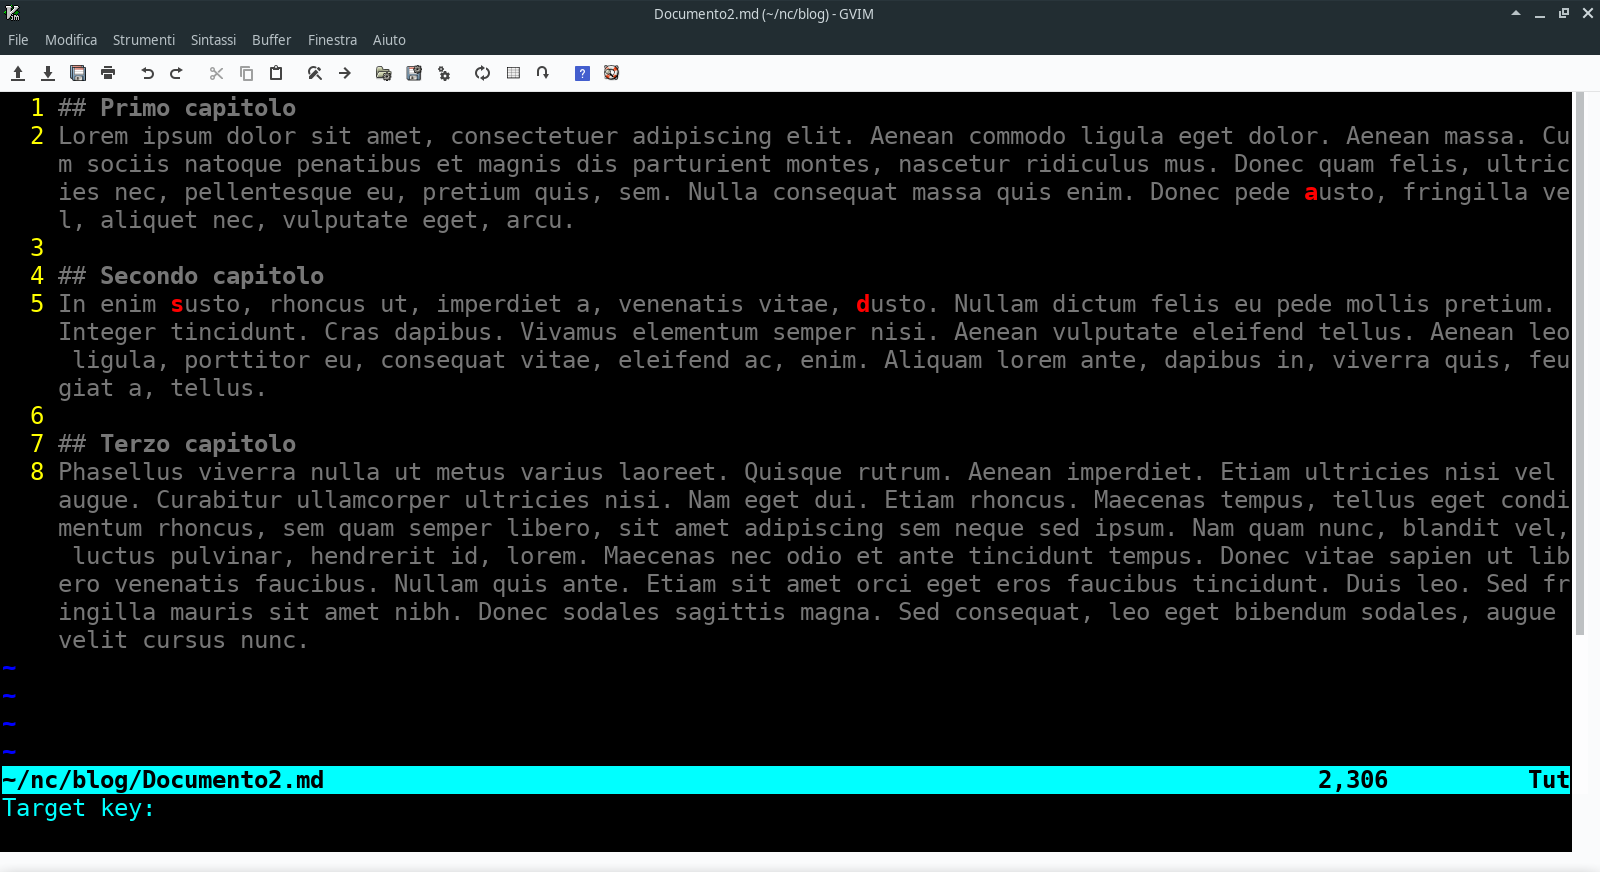
Task: Click the build tags grid icon
Action: 513,73
